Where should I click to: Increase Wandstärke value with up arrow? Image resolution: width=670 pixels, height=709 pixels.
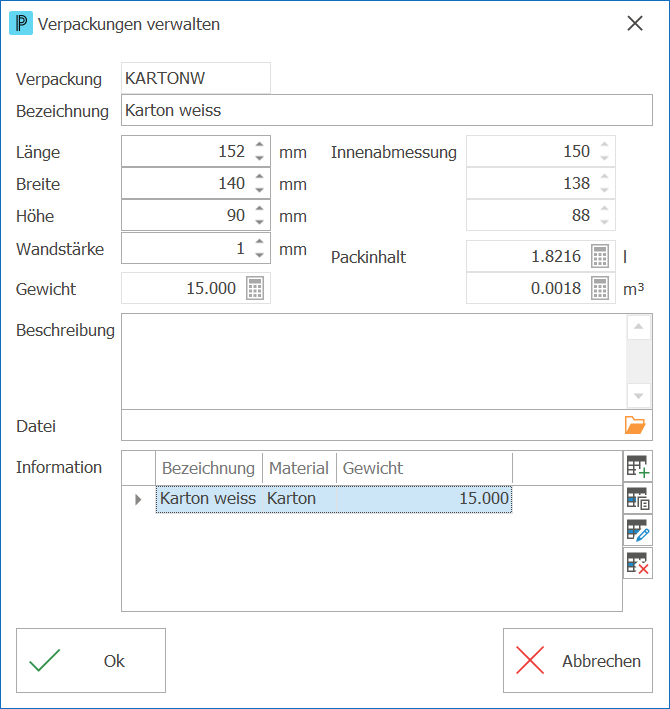(x=259, y=241)
